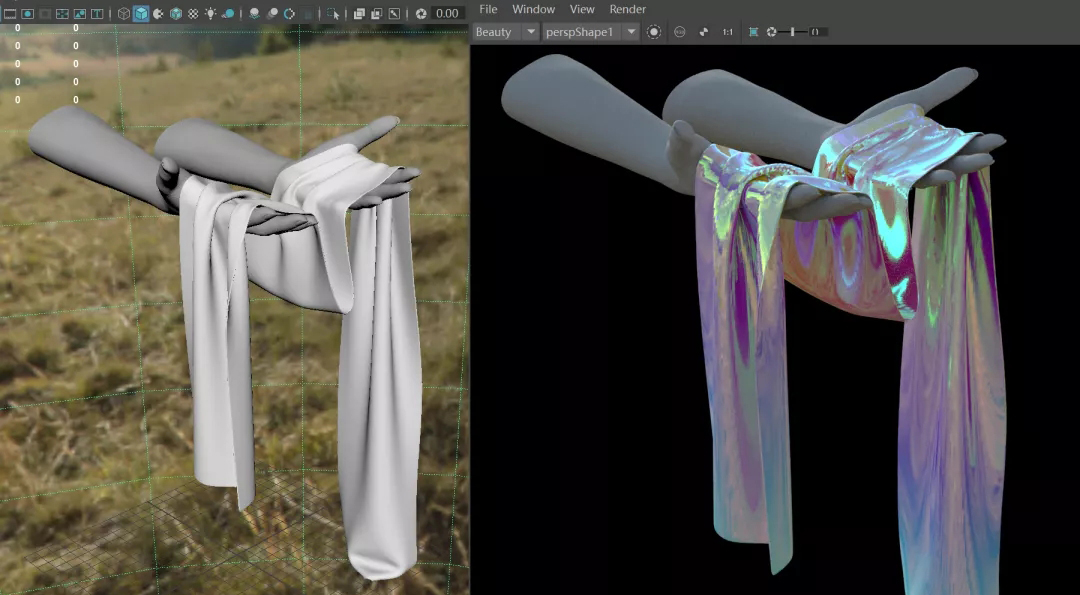Screen dimensions: 1080x595
Task: Toggle the safe title T icon
Action: tap(97, 13)
